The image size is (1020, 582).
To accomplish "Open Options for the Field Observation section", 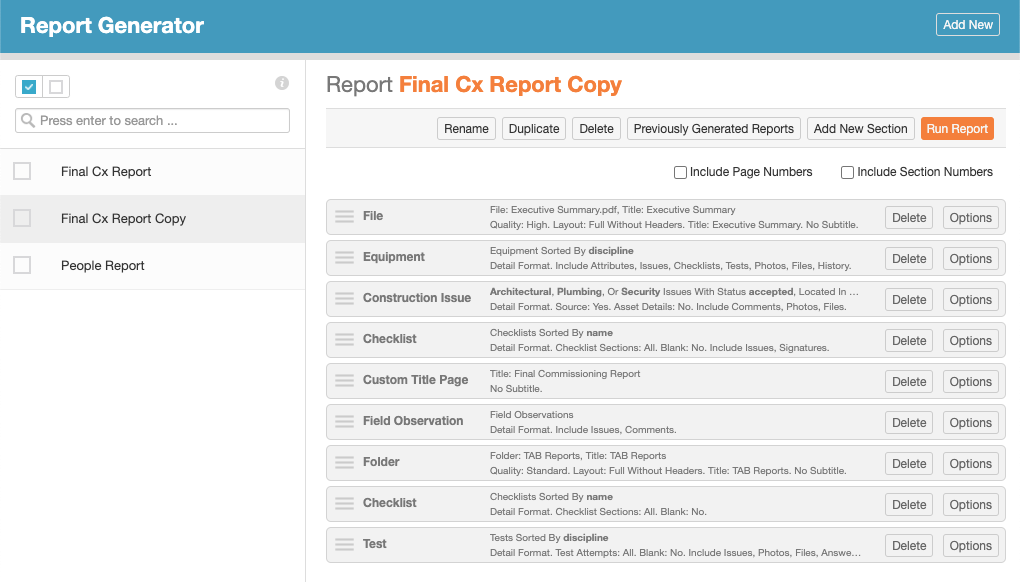I will (971, 423).
